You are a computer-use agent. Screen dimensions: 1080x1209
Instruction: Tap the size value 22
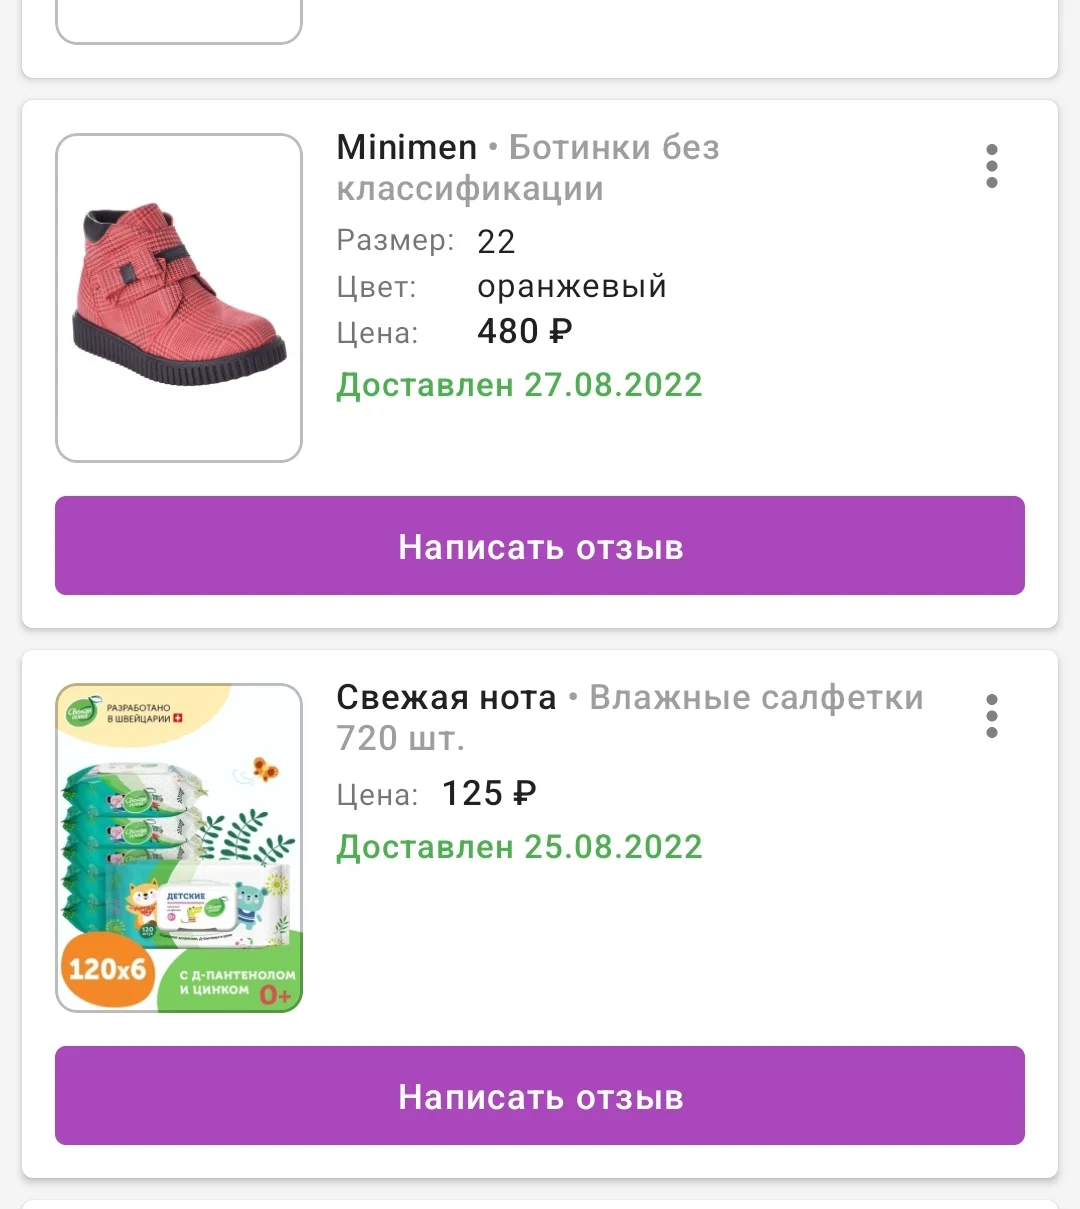click(496, 241)
